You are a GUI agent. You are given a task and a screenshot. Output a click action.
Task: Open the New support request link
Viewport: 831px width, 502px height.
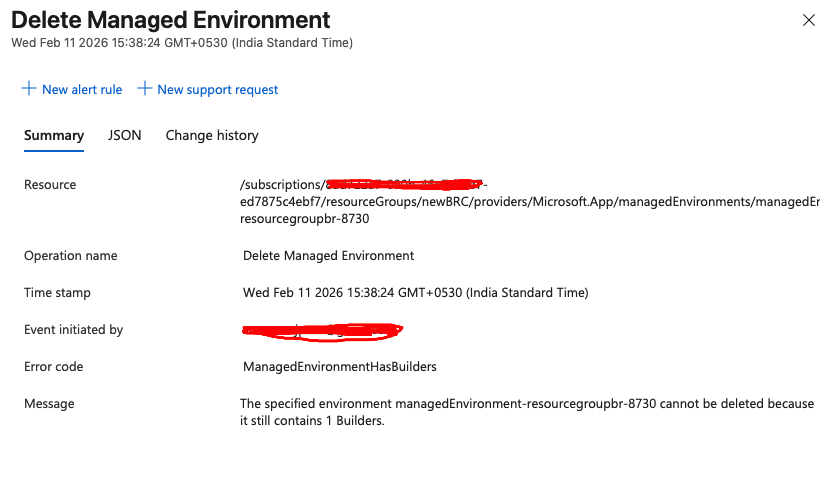coord(217,90)
